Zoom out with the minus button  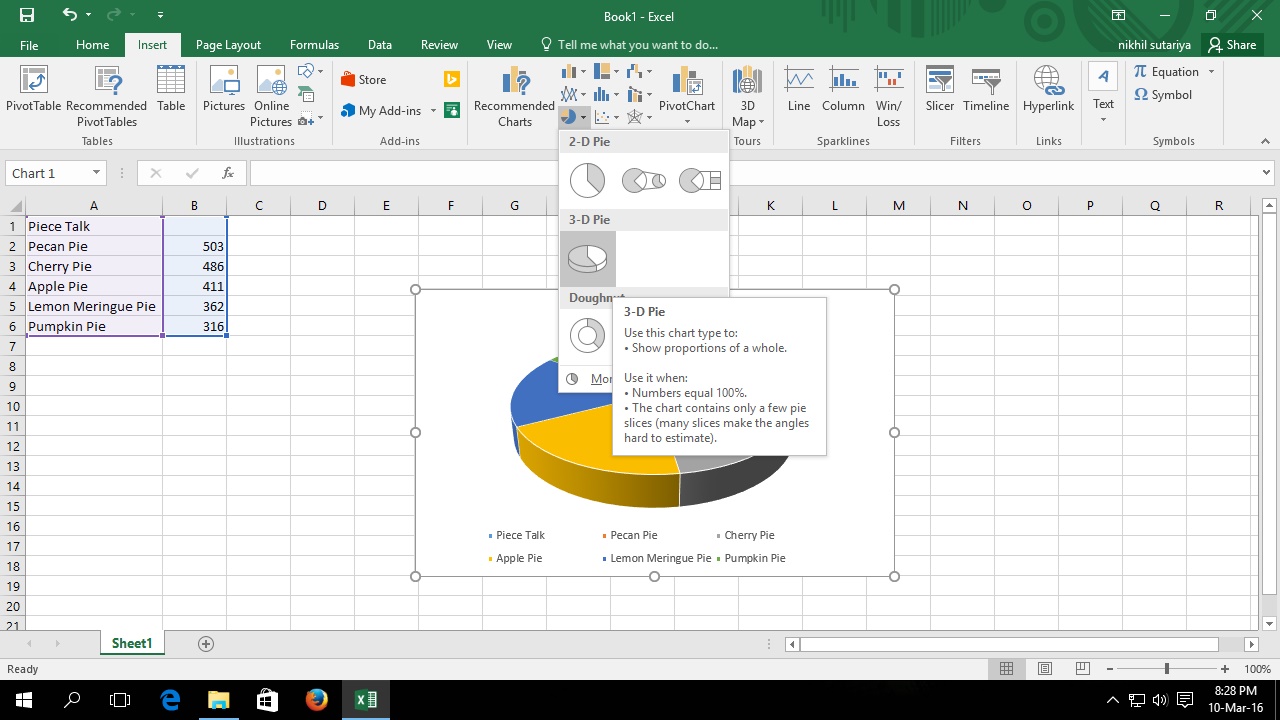(x=1109, y=668)
